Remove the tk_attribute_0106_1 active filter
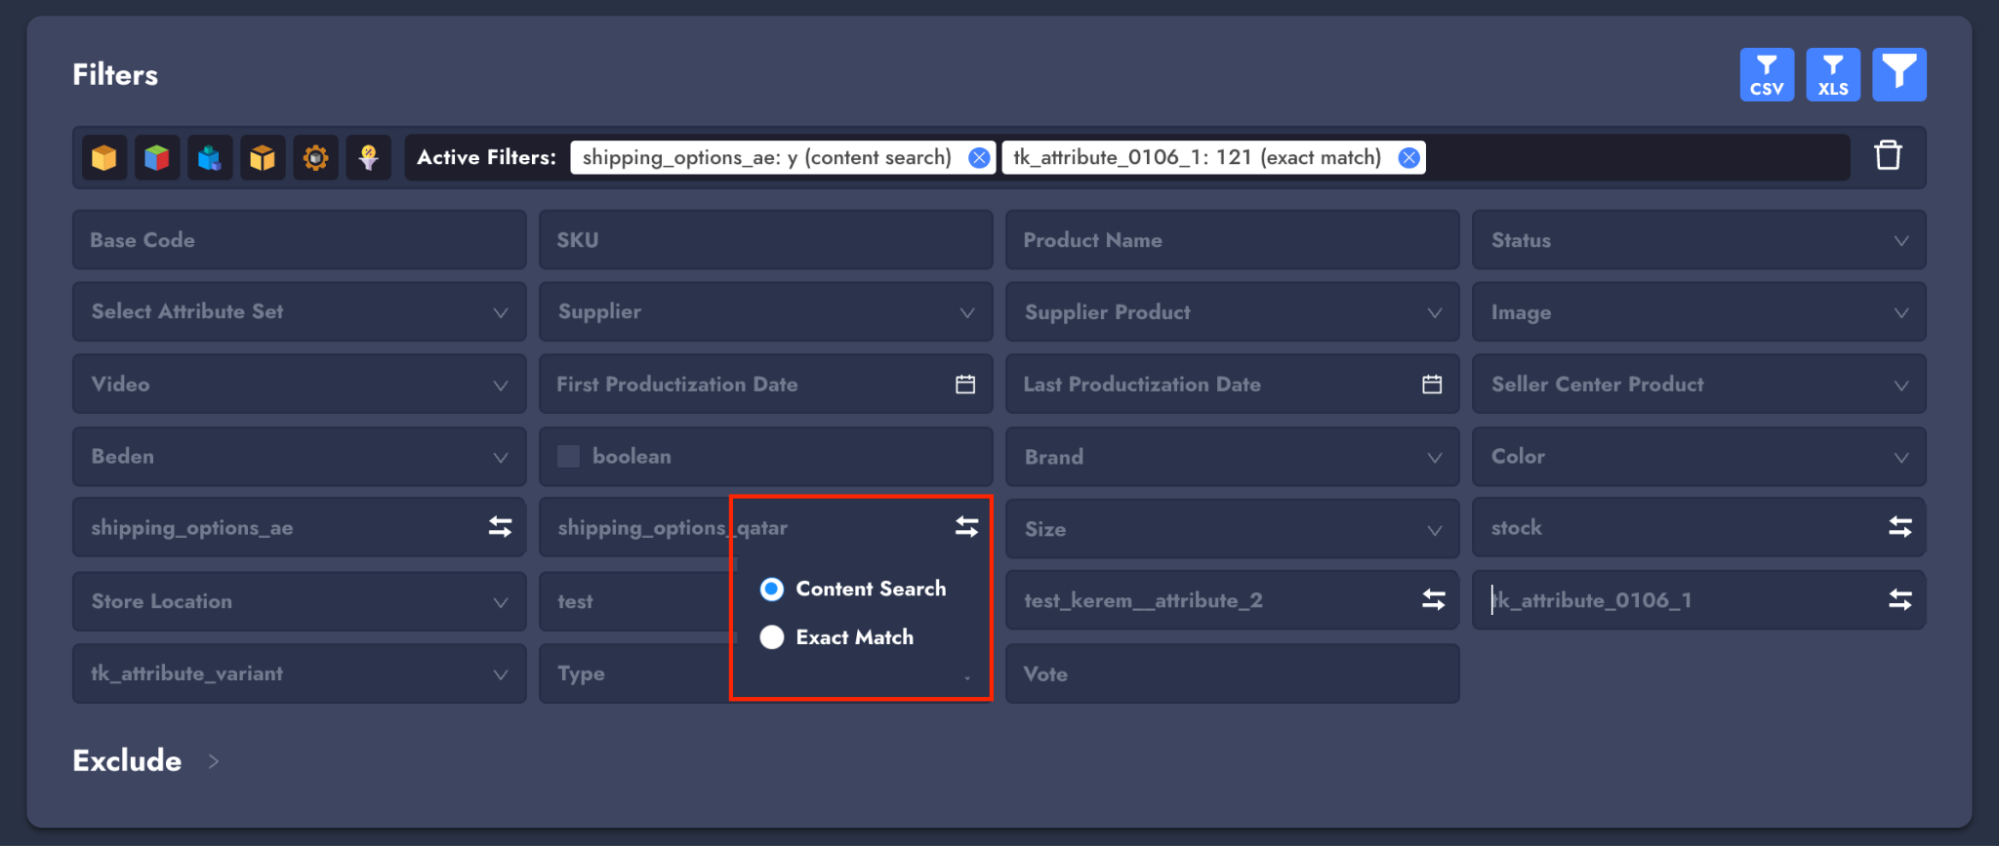This screenshot has width=1999, height=847. click(1408, 158)
